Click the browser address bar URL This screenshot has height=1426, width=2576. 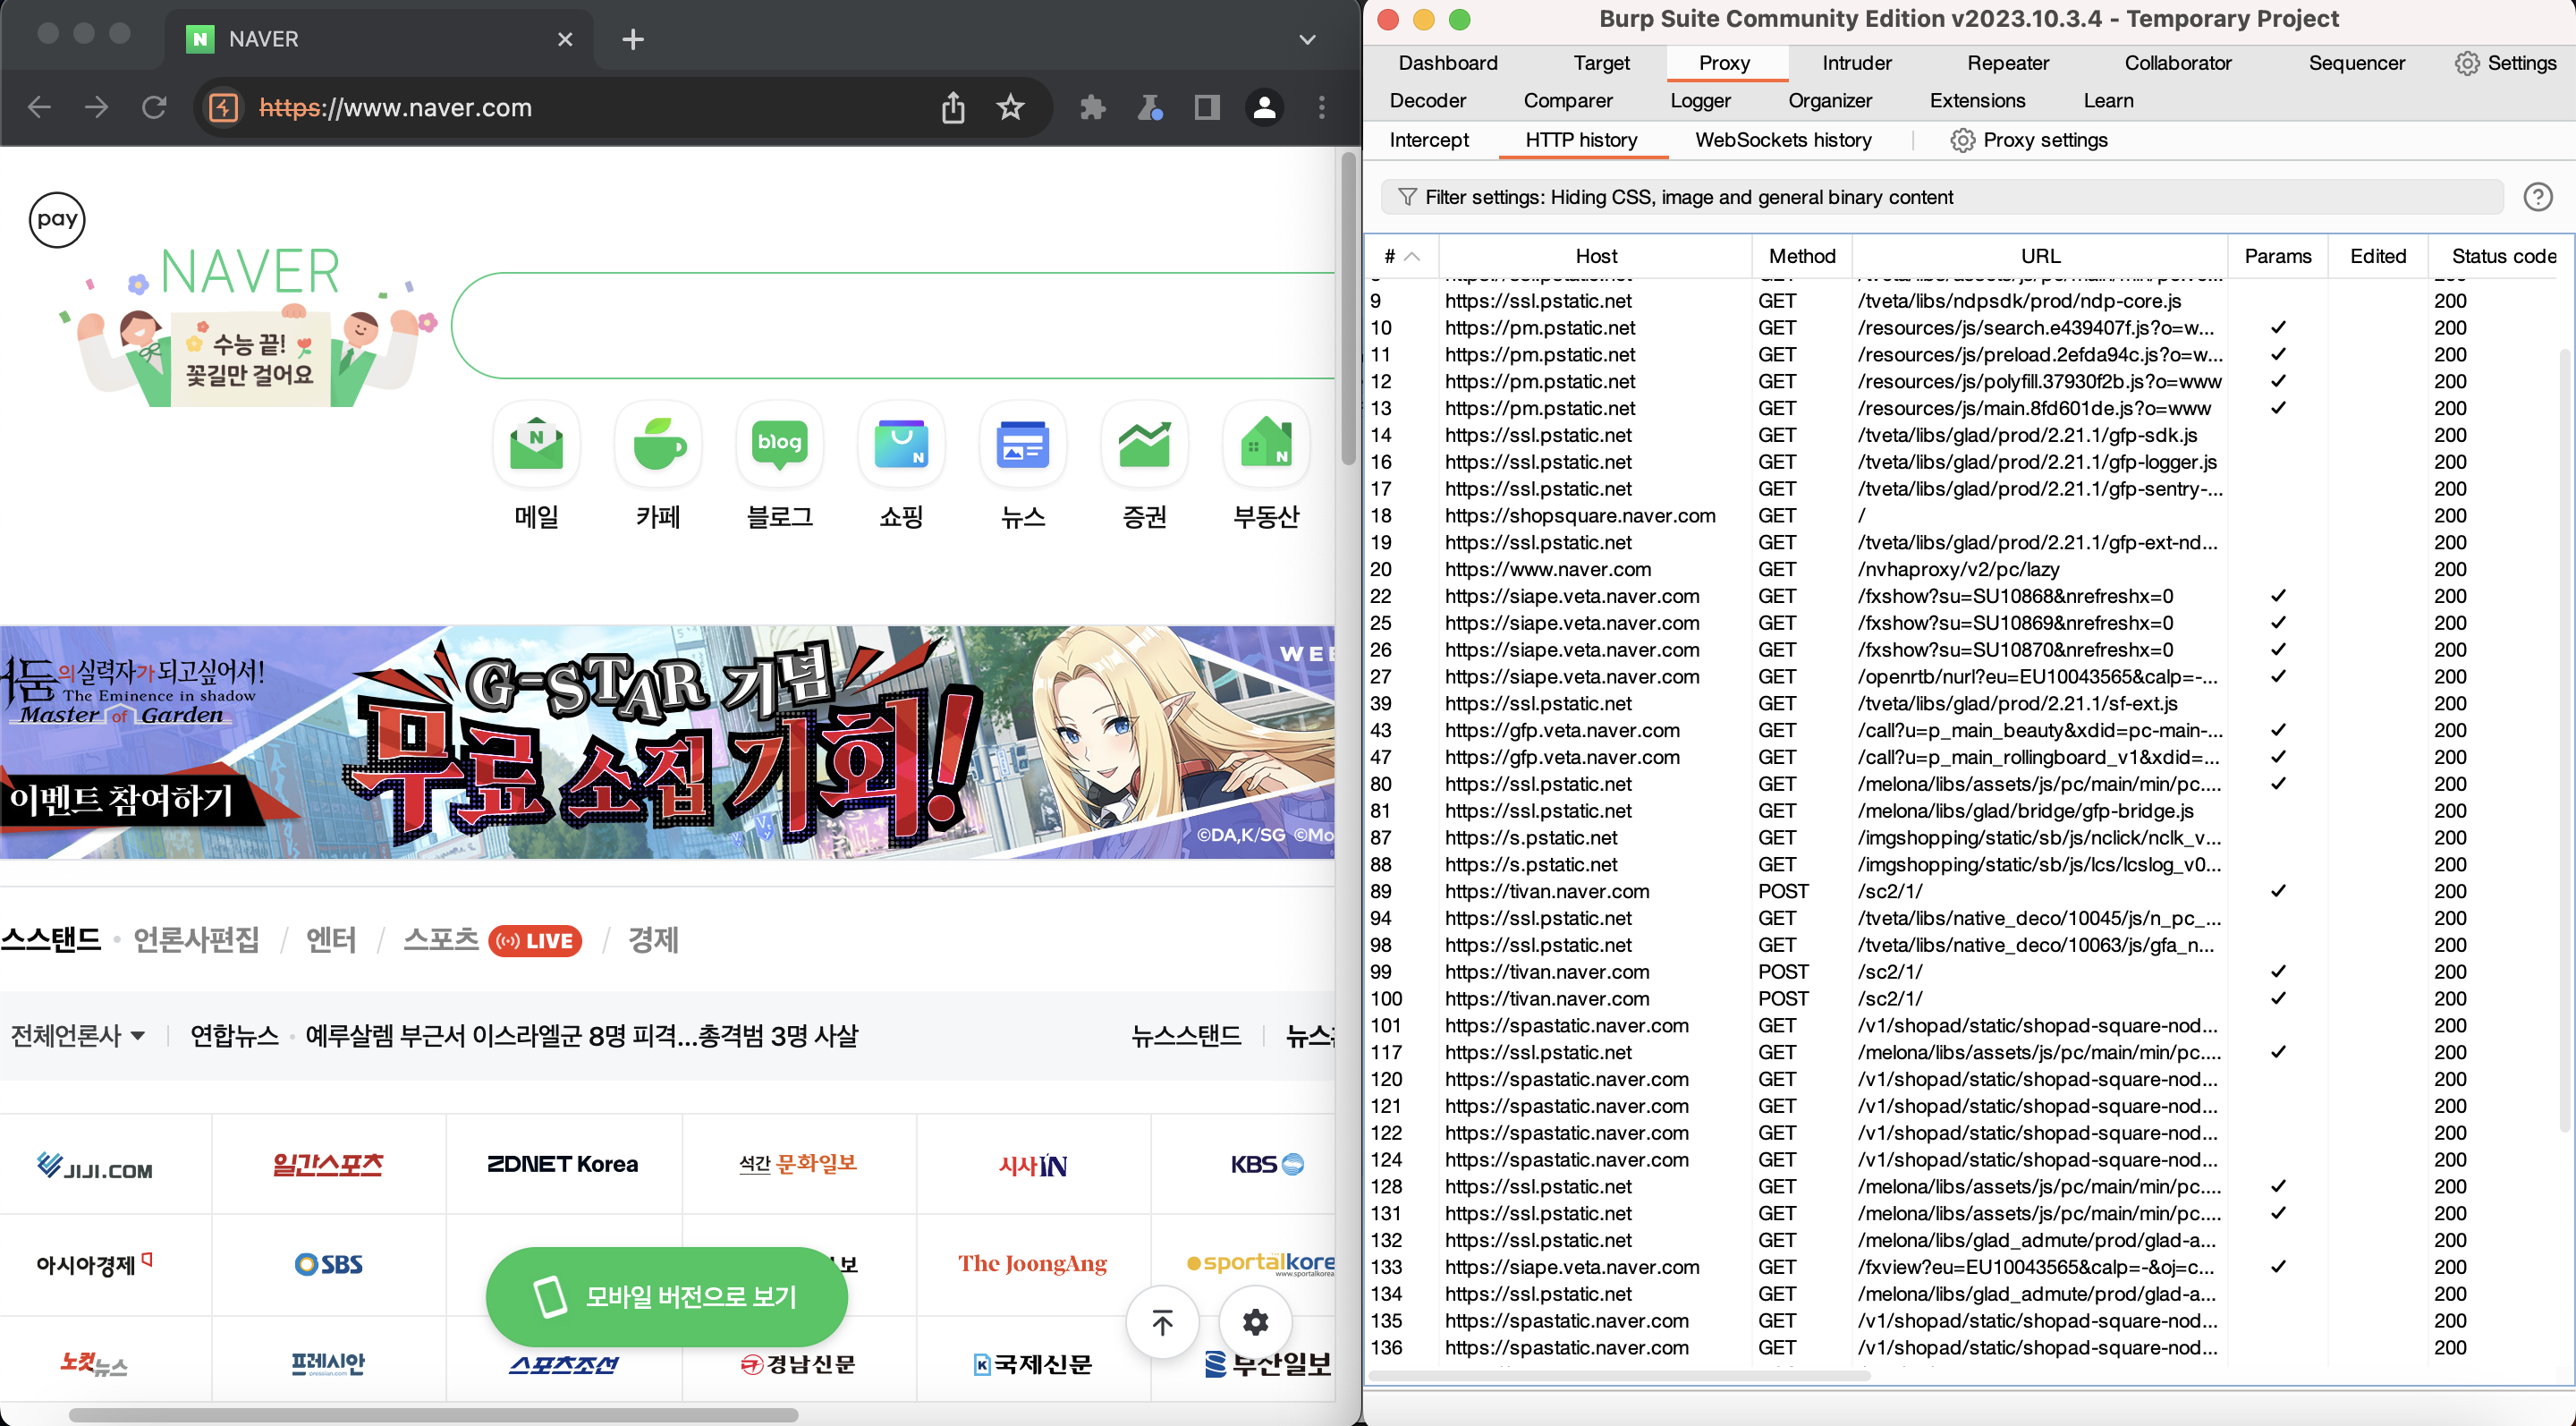395,107
